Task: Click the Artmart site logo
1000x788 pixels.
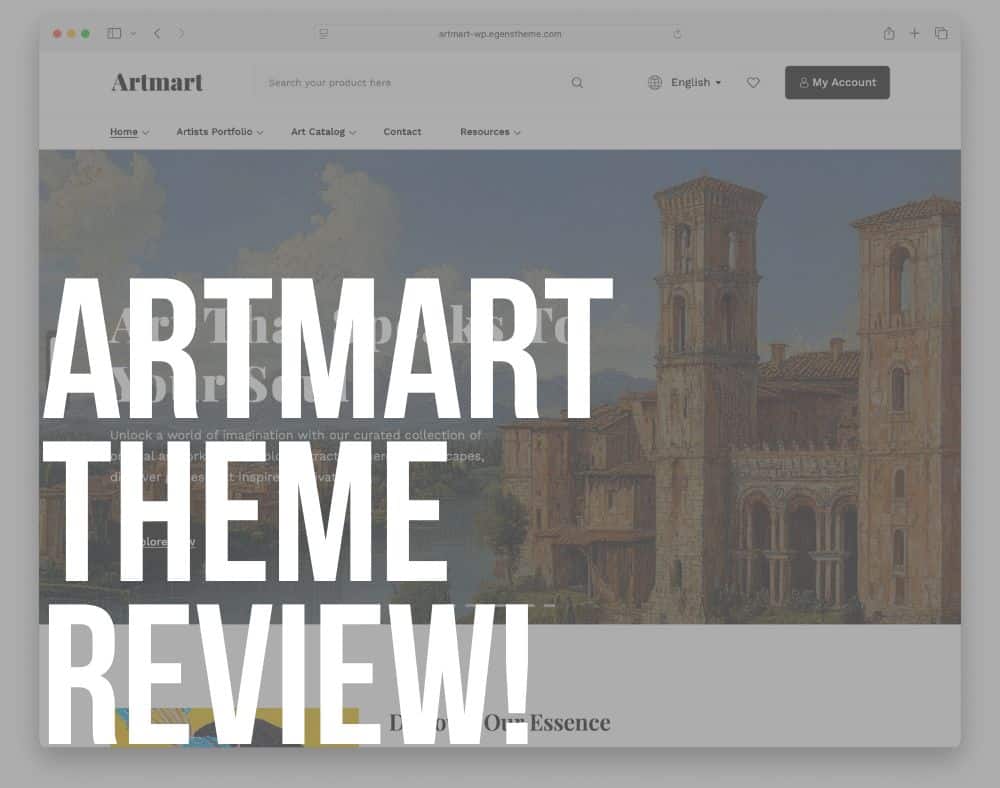Action: pos(157,82)
